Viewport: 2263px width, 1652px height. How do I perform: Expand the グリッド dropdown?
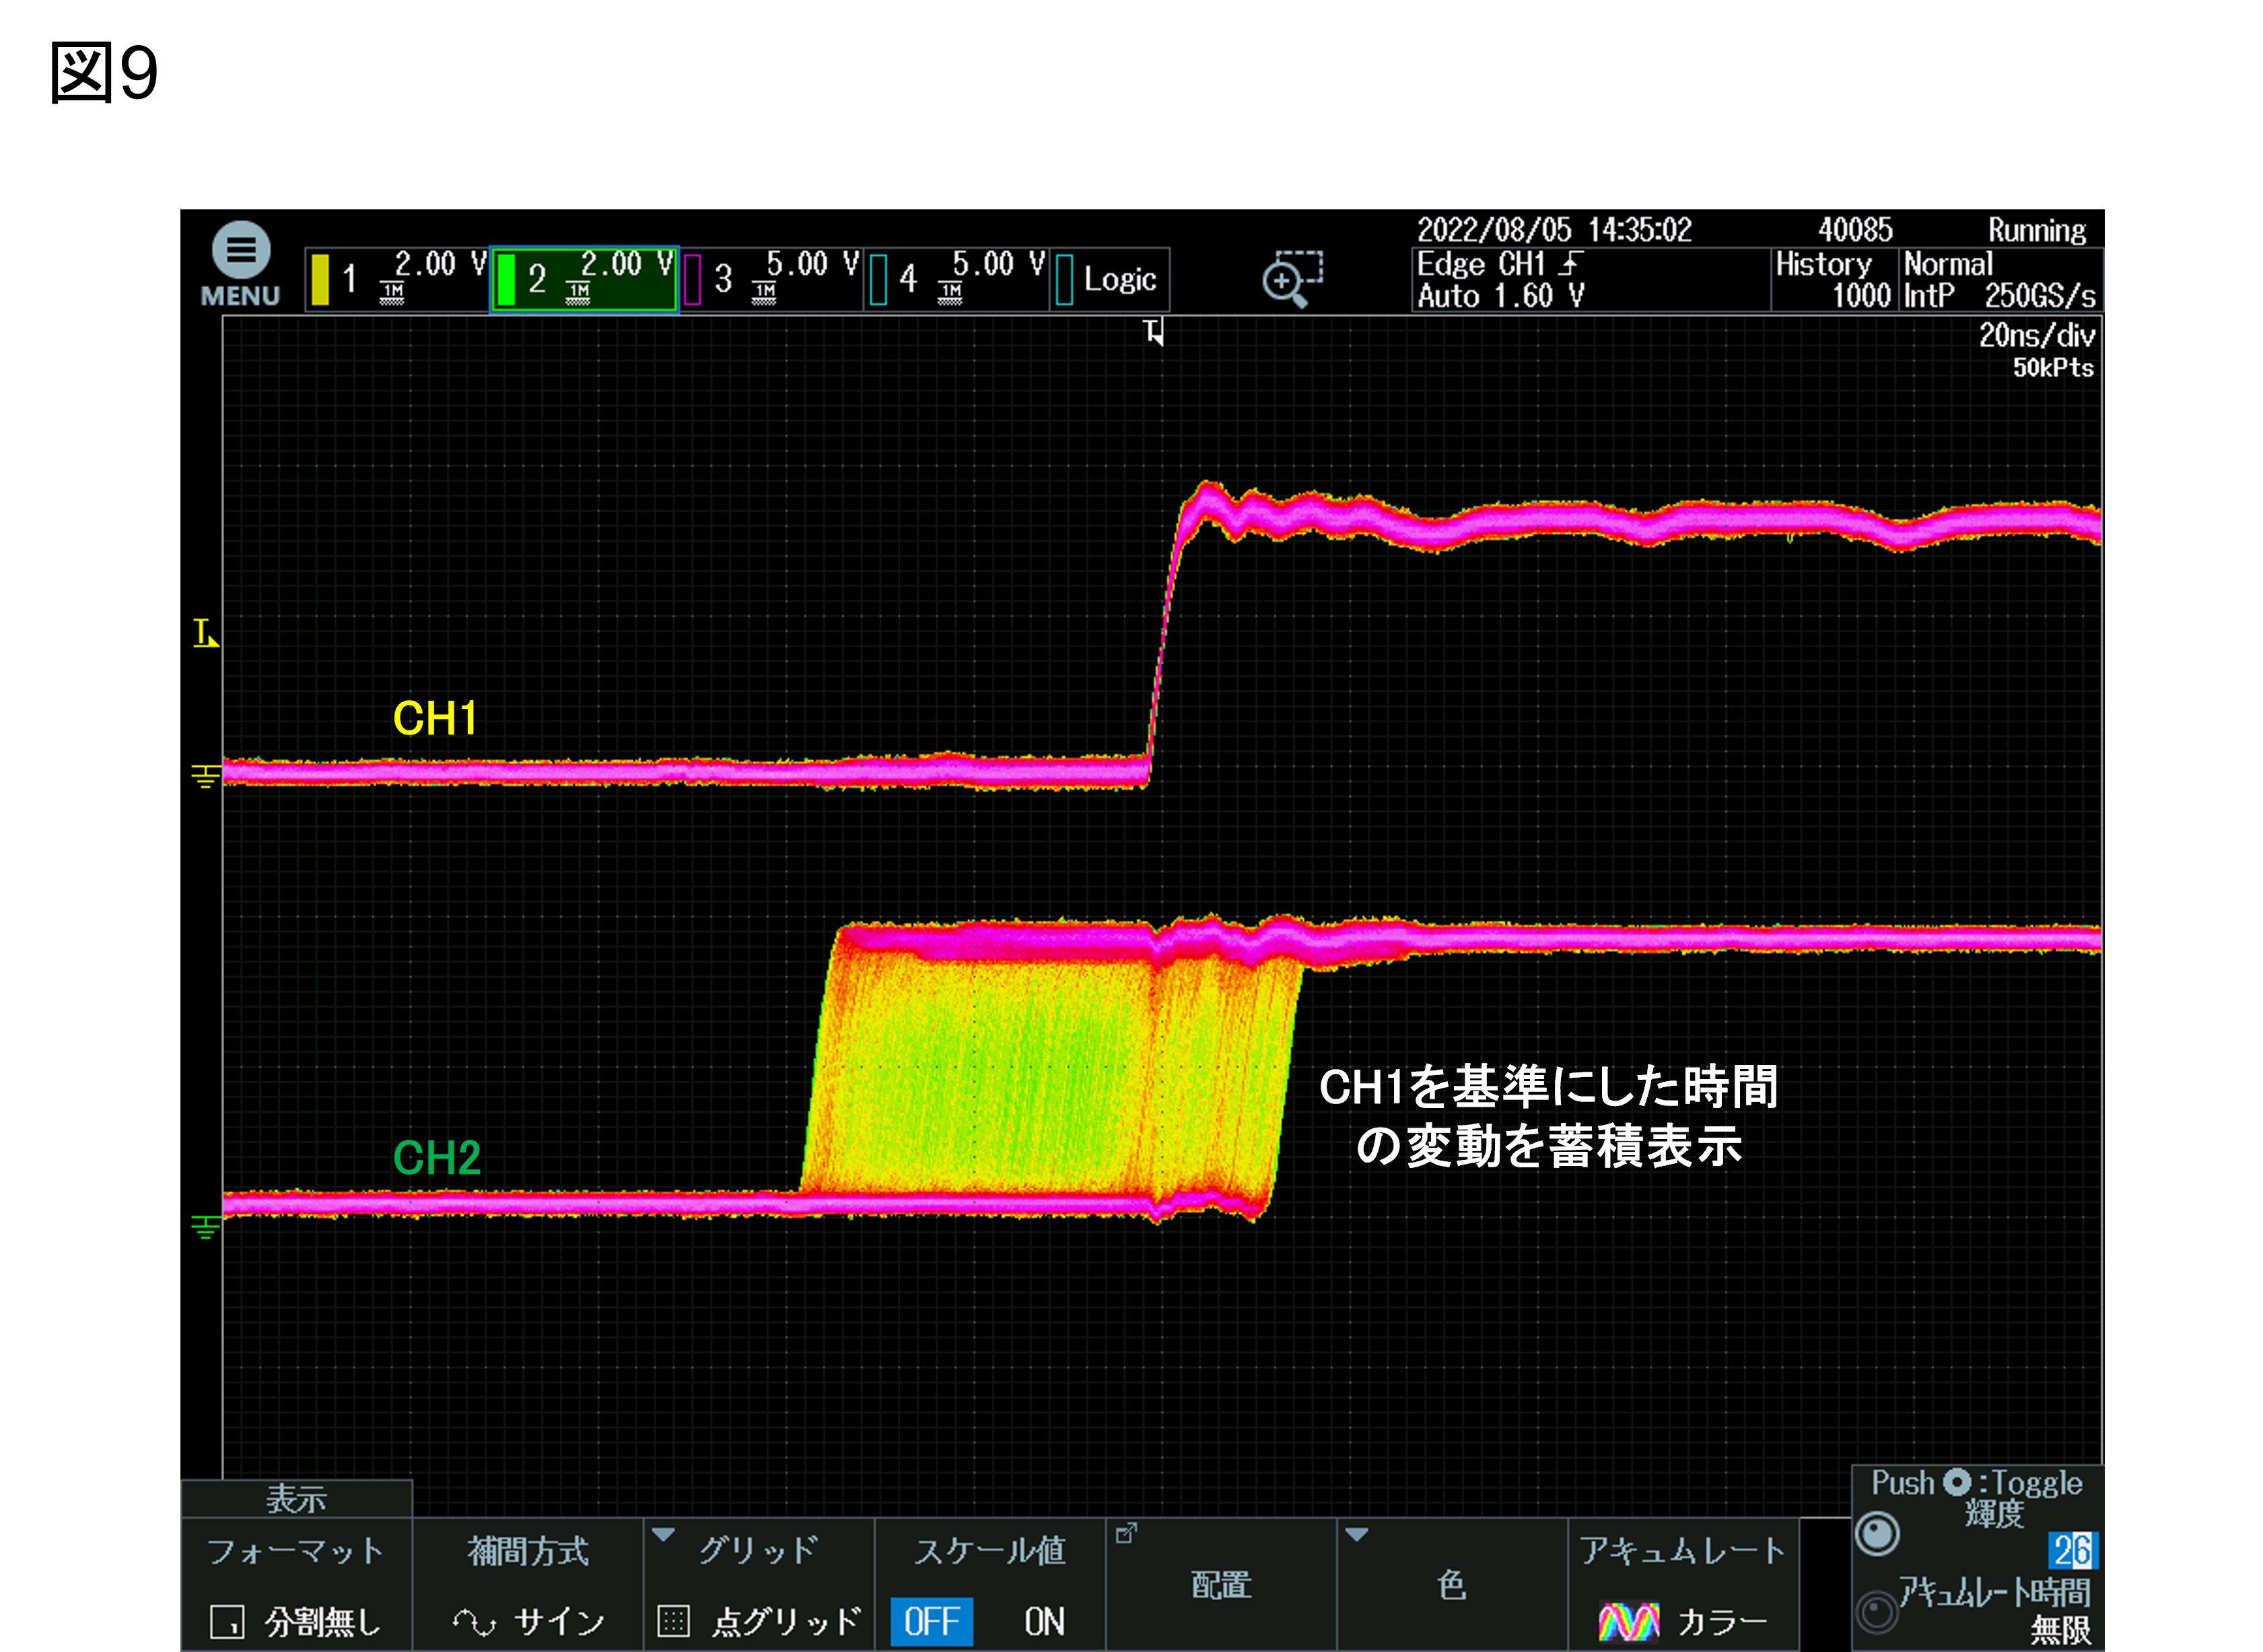tap(759, 1584)
